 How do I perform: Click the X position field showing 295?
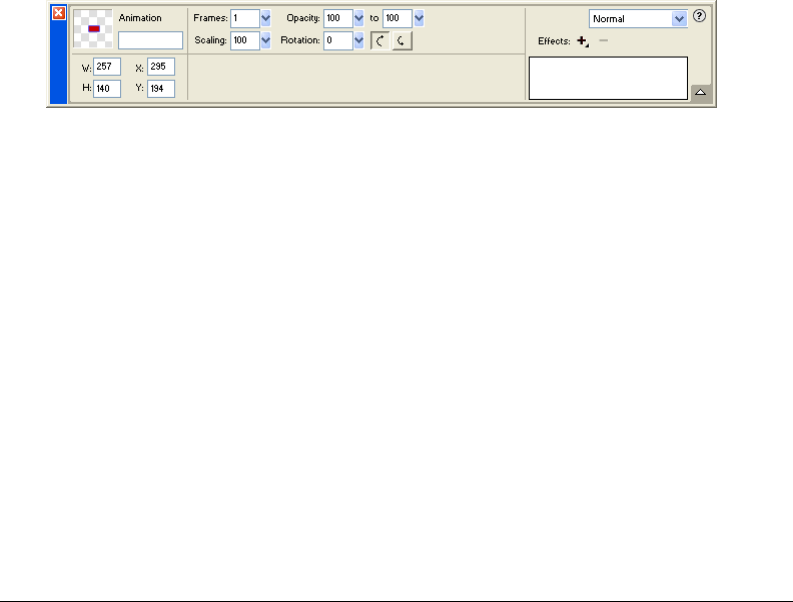(x=161, y=67)
